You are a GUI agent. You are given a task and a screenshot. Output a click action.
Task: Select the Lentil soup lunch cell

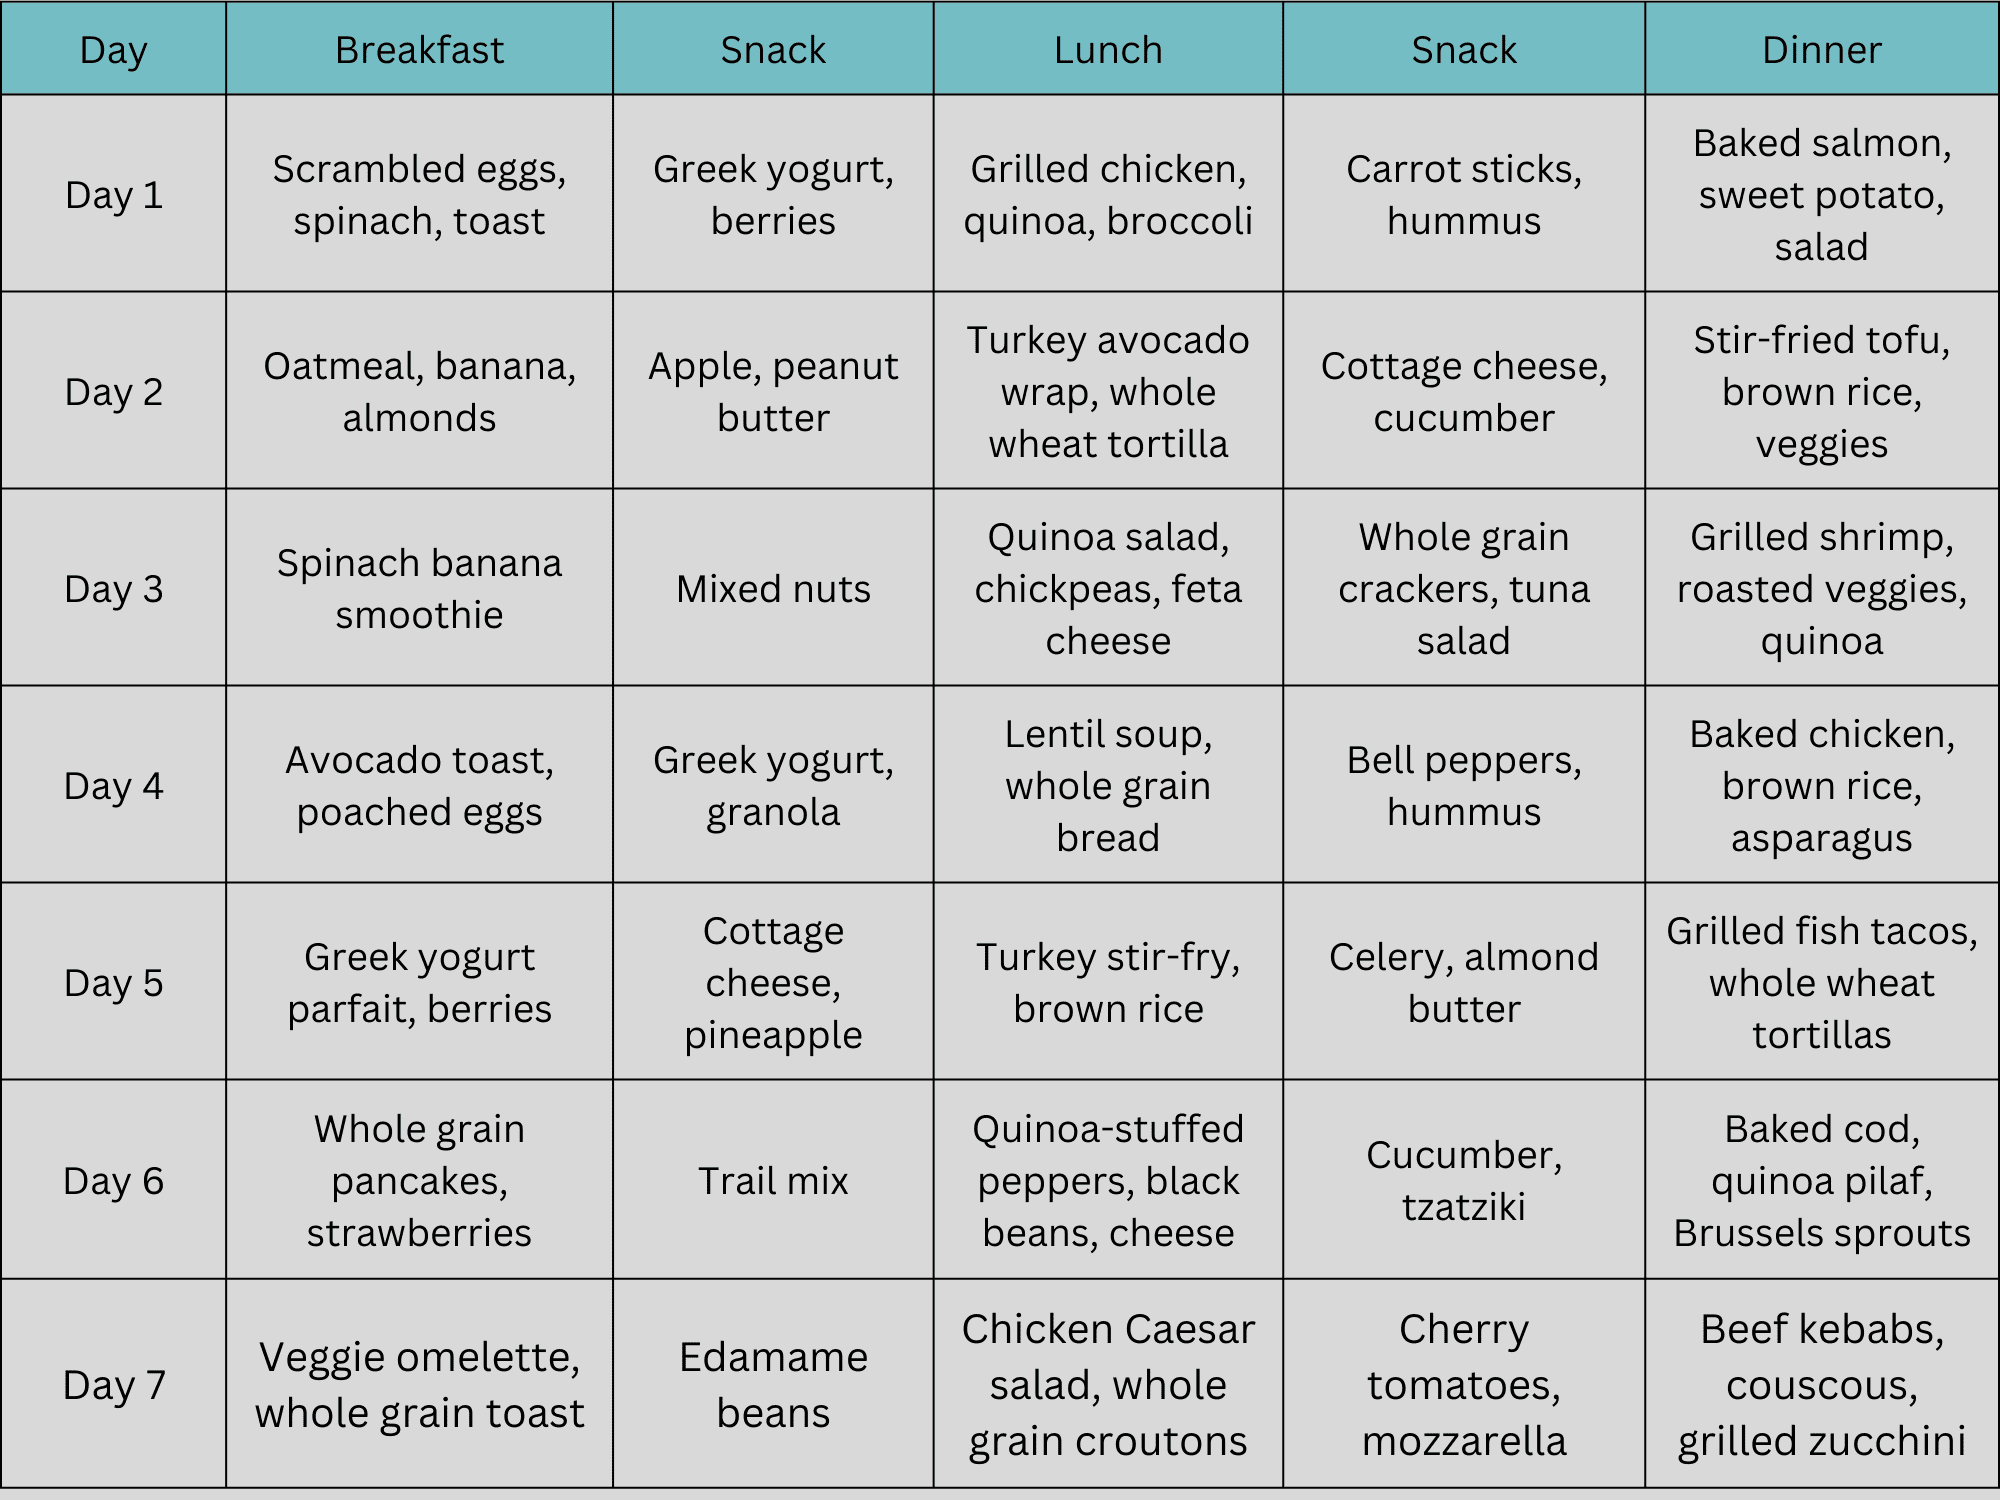(x=1108, y=786)
